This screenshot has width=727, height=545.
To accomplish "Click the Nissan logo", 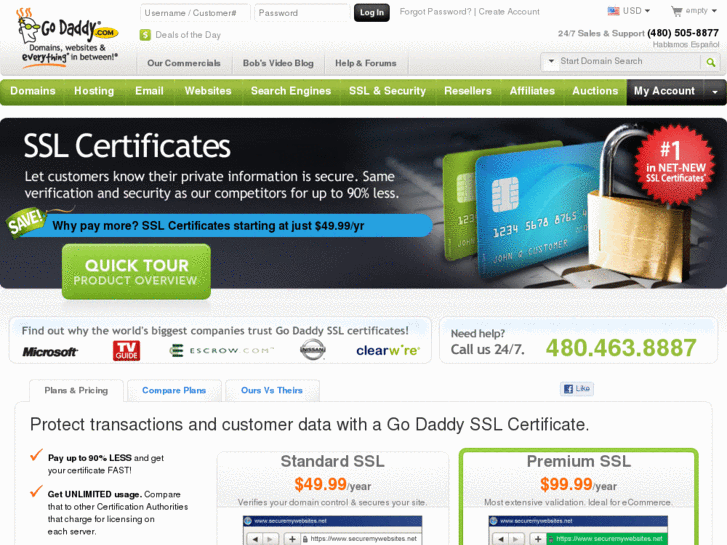I will pos(312,350).
